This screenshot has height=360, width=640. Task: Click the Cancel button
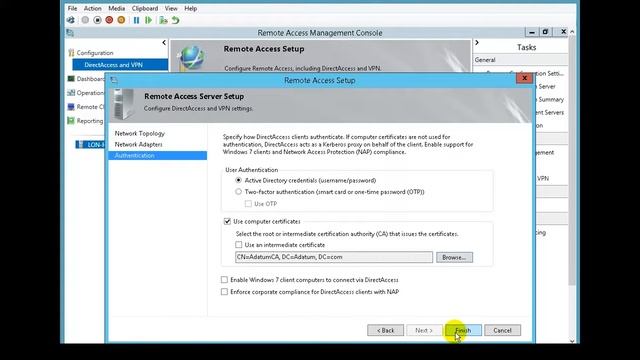tap(502, 330)
